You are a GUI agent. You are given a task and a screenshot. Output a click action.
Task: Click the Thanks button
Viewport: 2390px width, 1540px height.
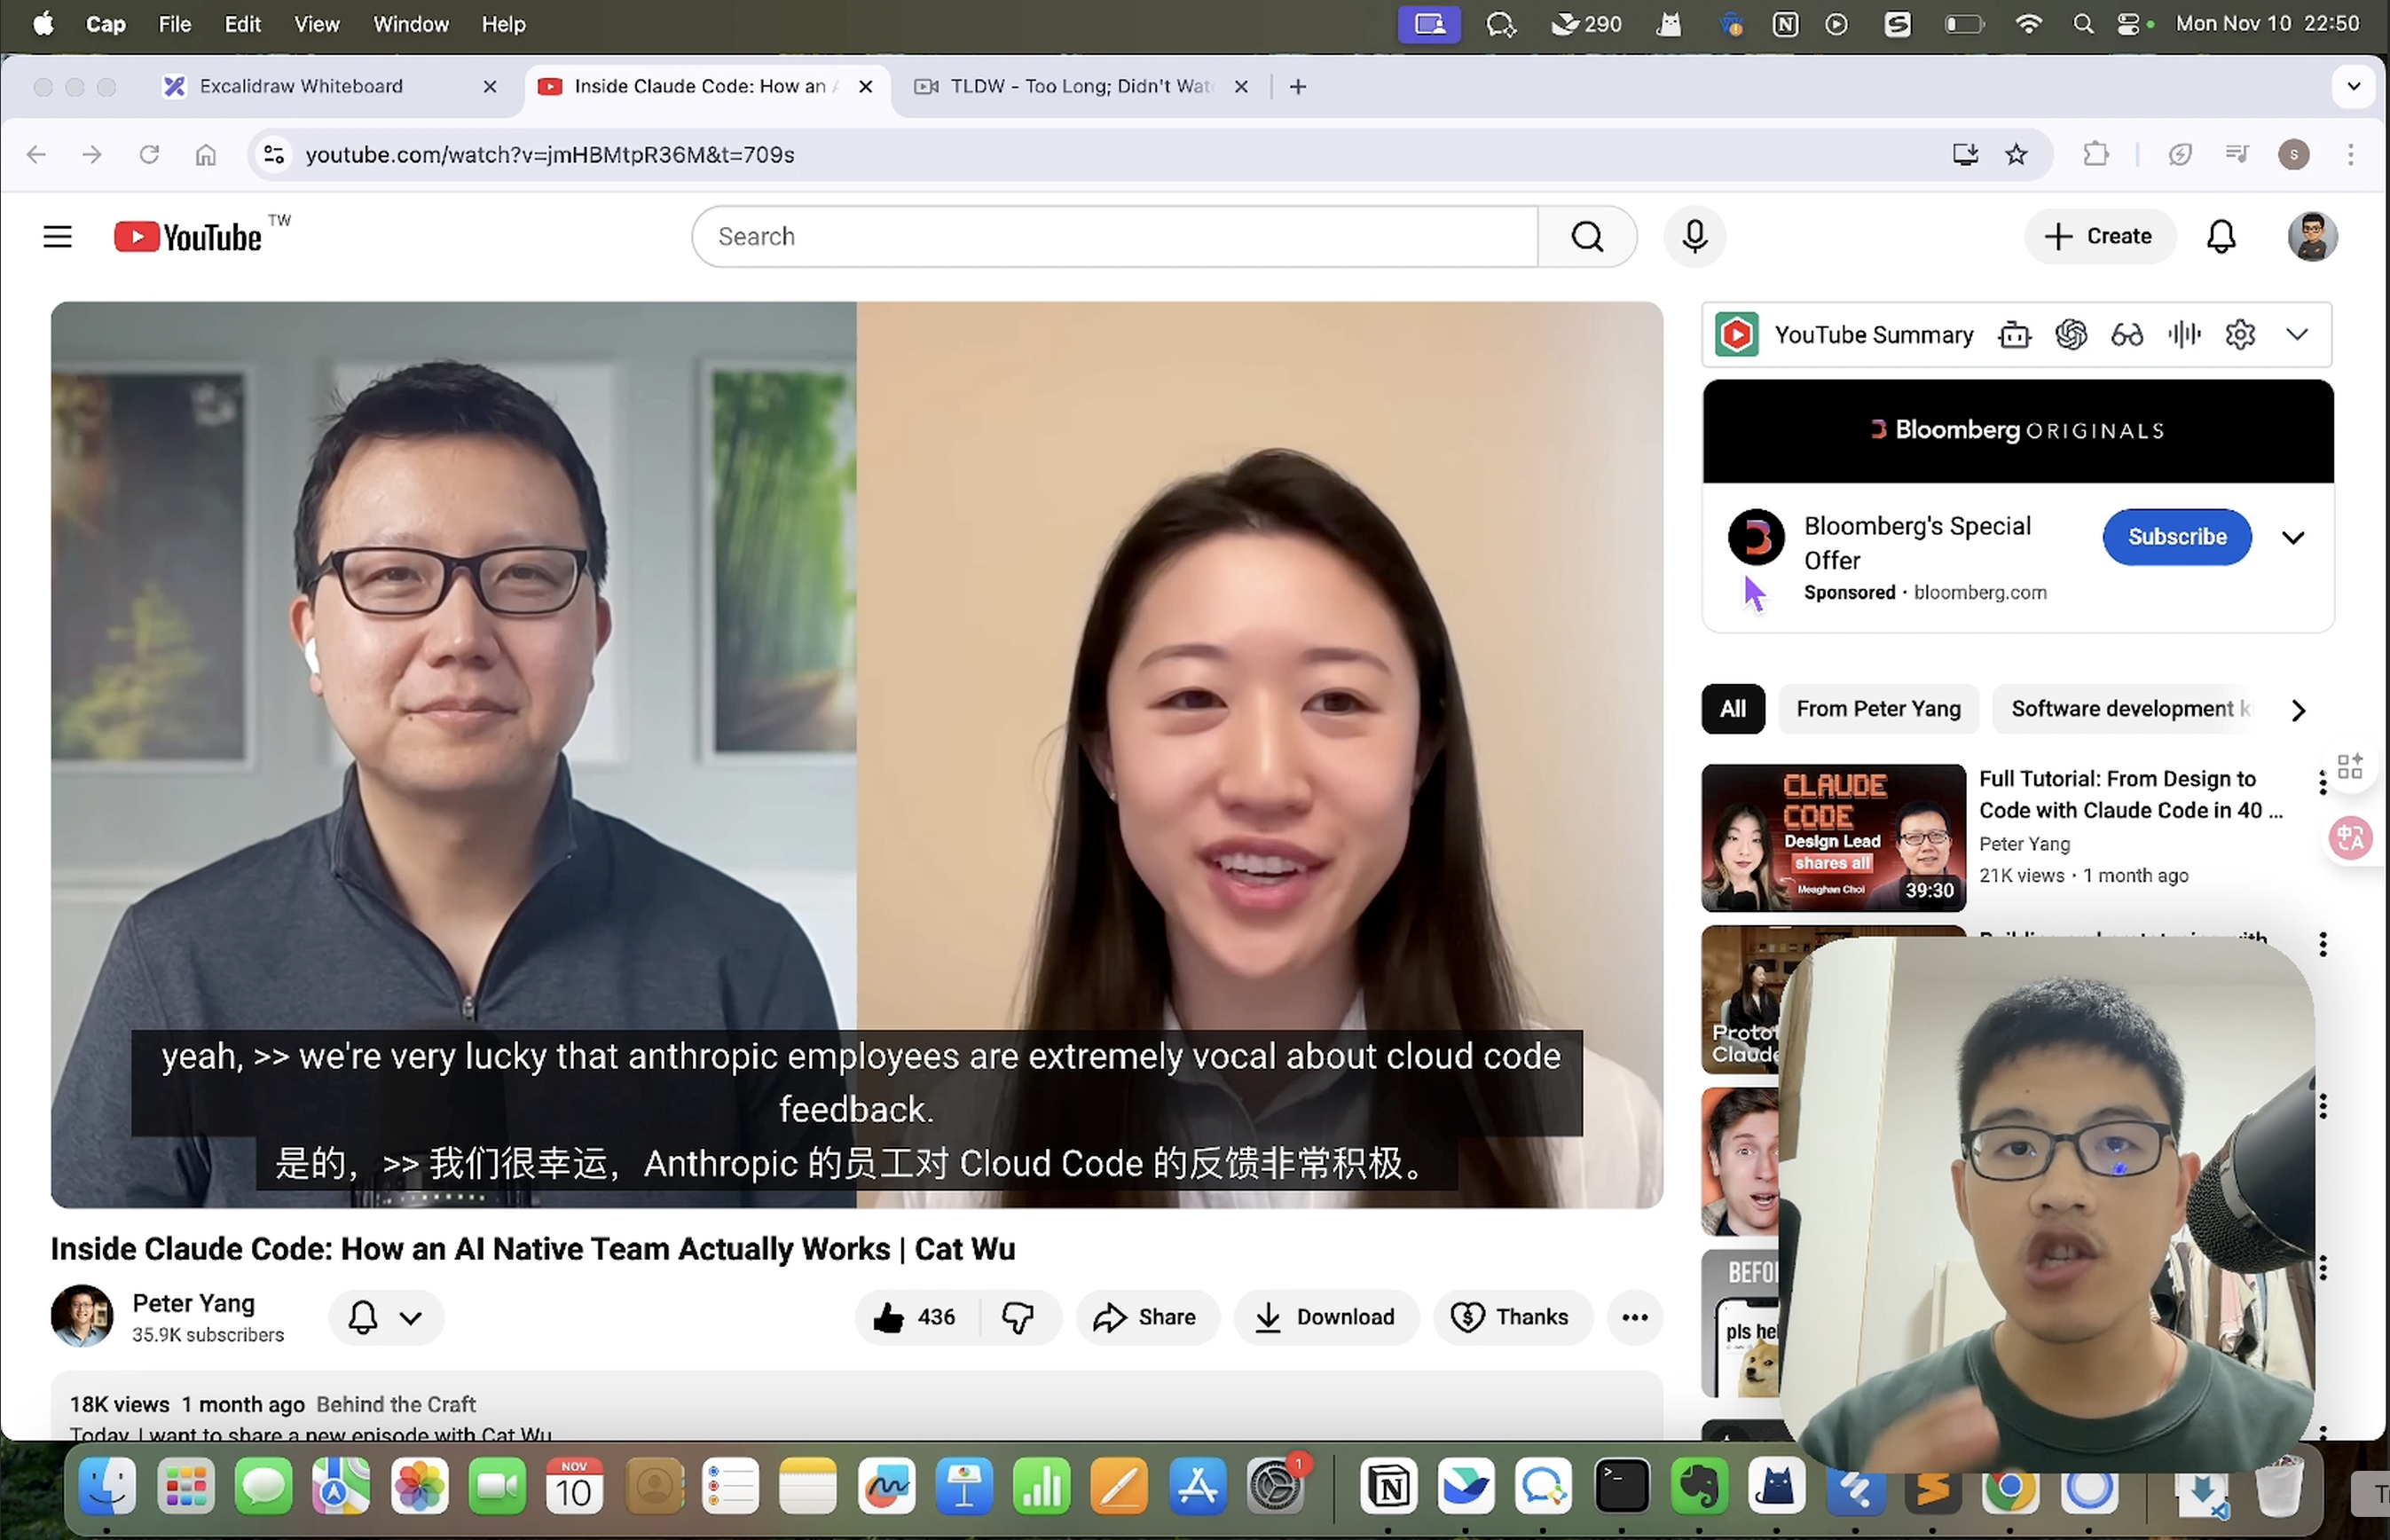[x=1511, y=1317]
